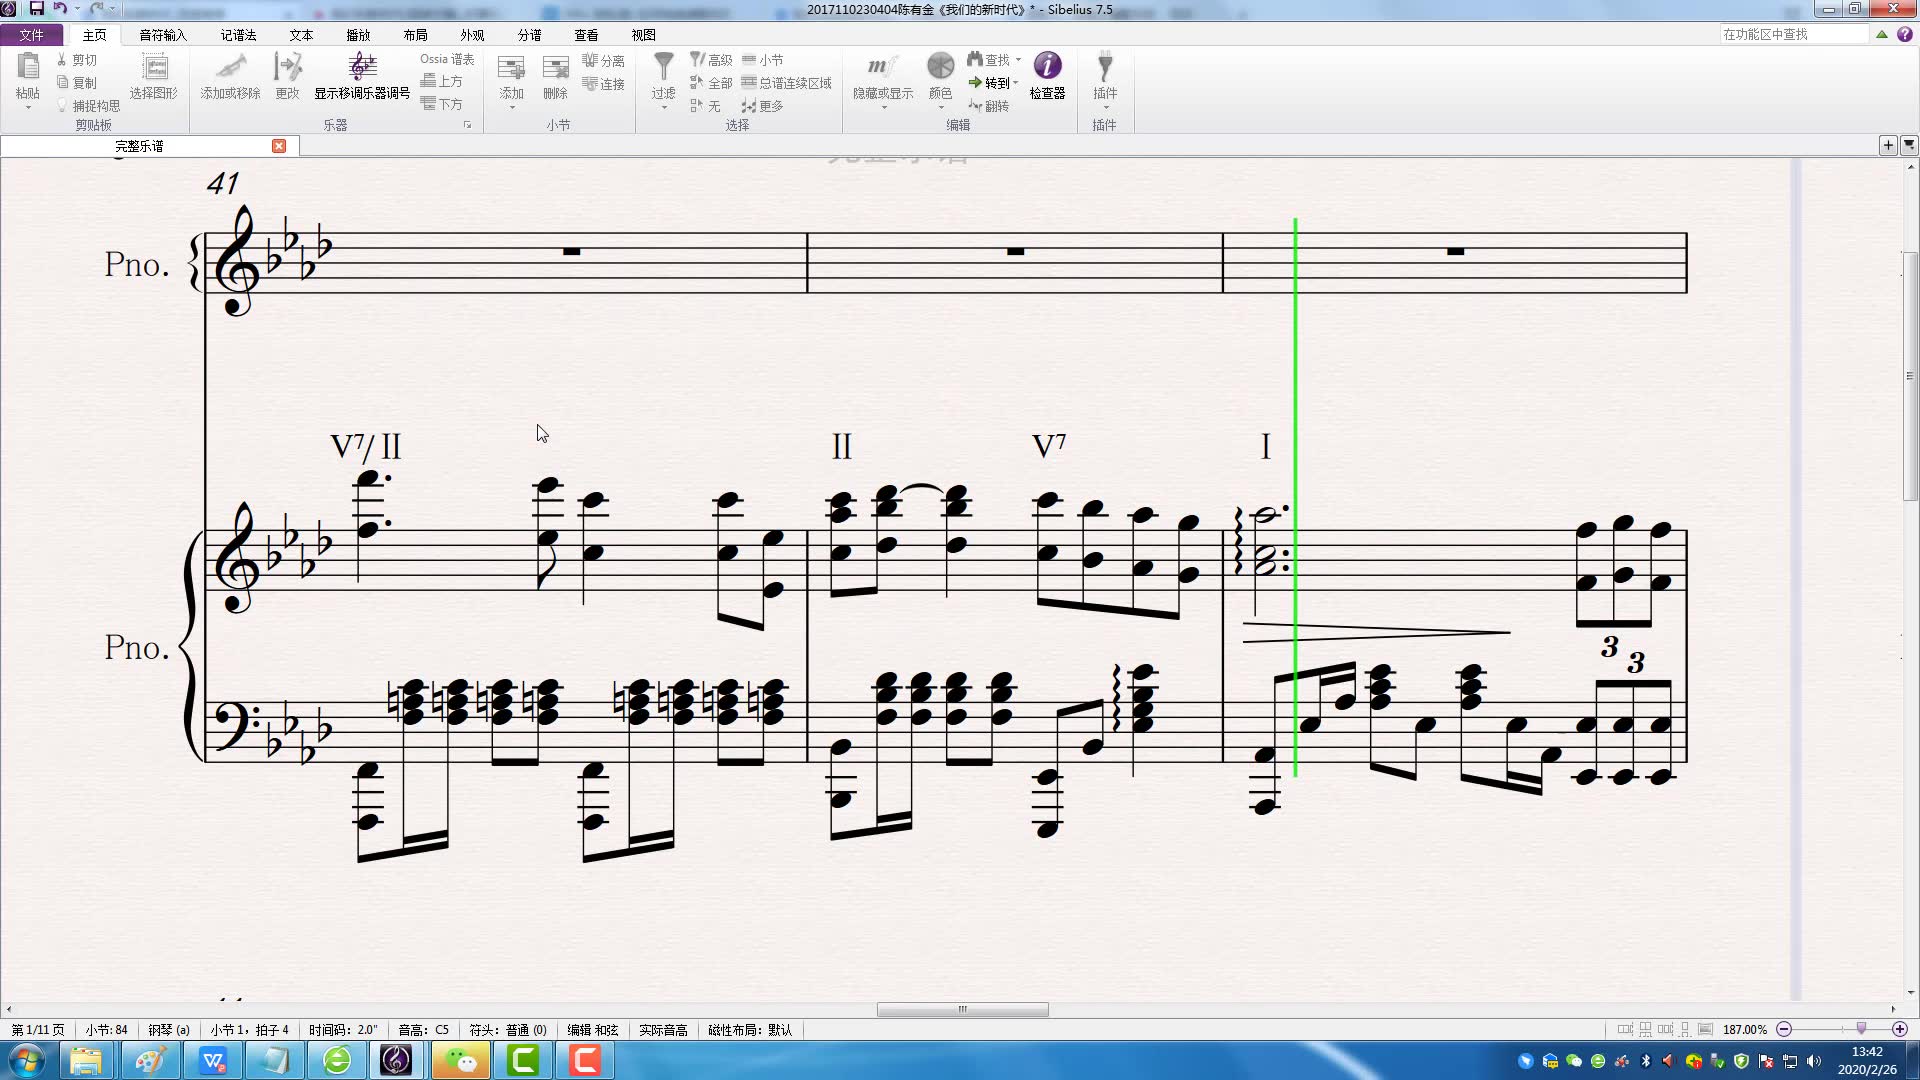Collapse the ribbon with green arrow
This screenshot has height=1080, width=1920.
(x=1881, y=34)
